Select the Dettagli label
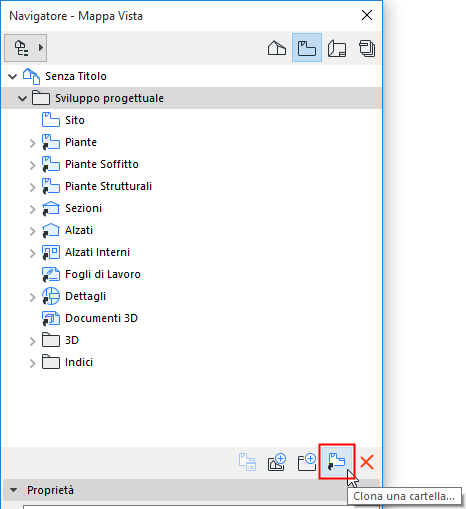Image resolution: width=466 pixels, height=509 pixels. [x=85, y=296]
